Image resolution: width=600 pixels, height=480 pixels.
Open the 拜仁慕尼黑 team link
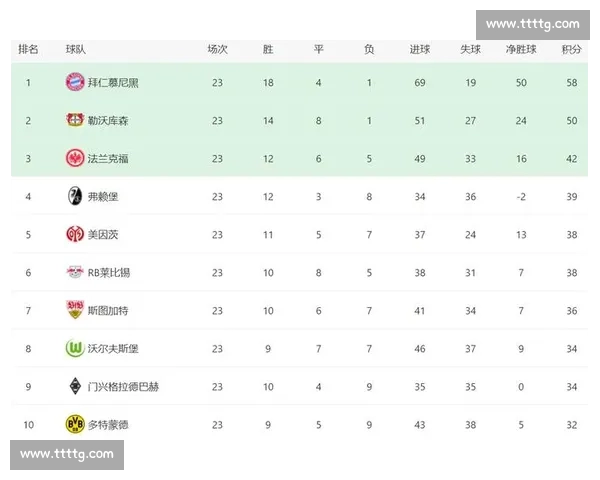113,82
